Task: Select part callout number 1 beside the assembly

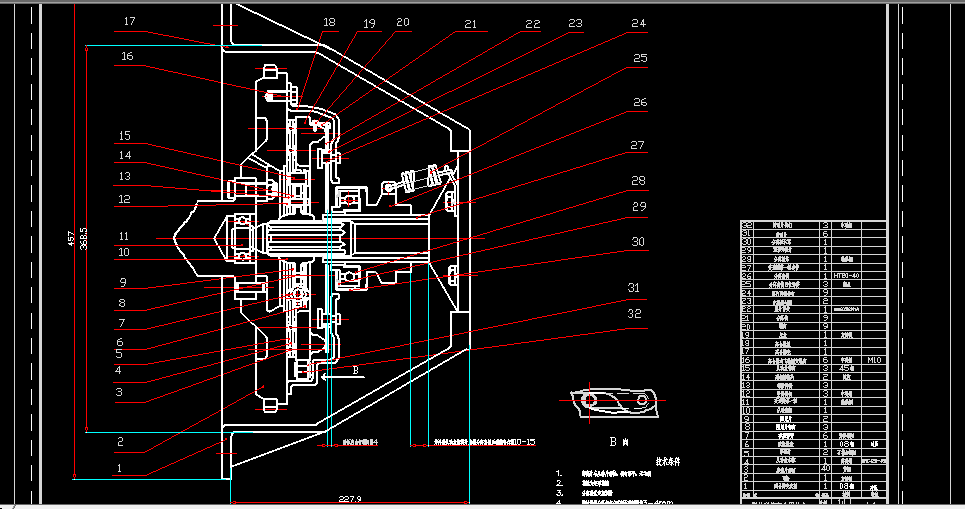Action: pos(119,468)
